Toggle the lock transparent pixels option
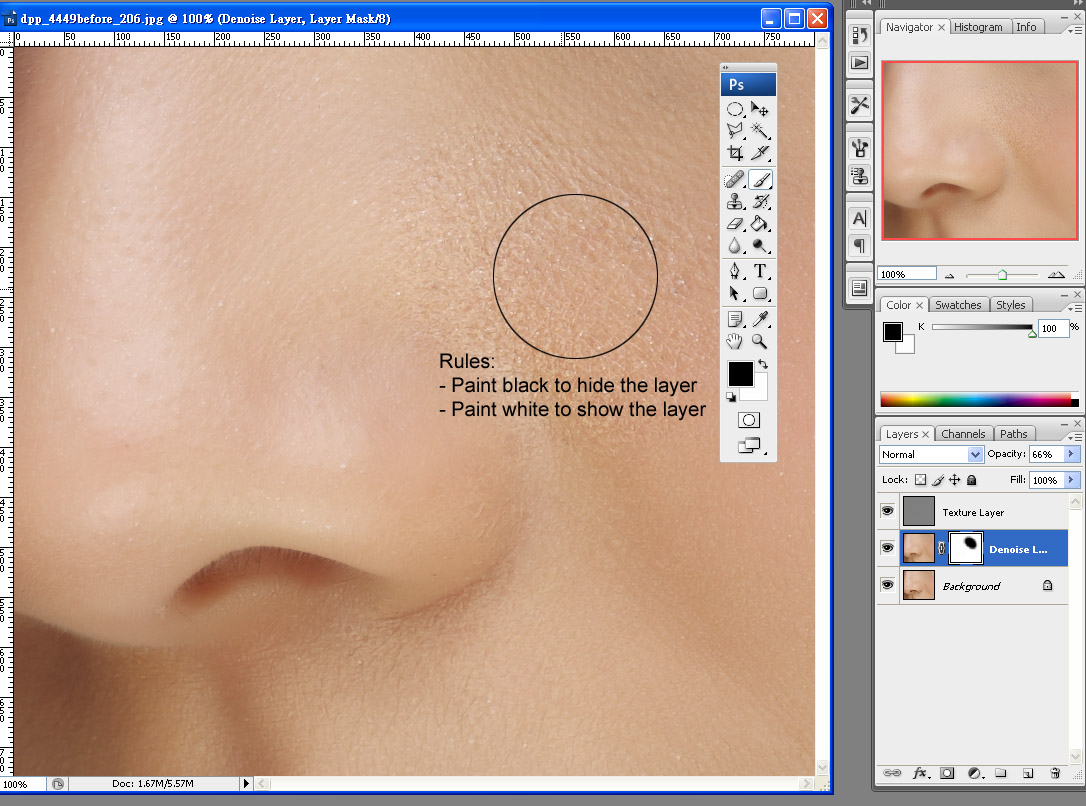The image size is (1086, 806). (921, 480)
